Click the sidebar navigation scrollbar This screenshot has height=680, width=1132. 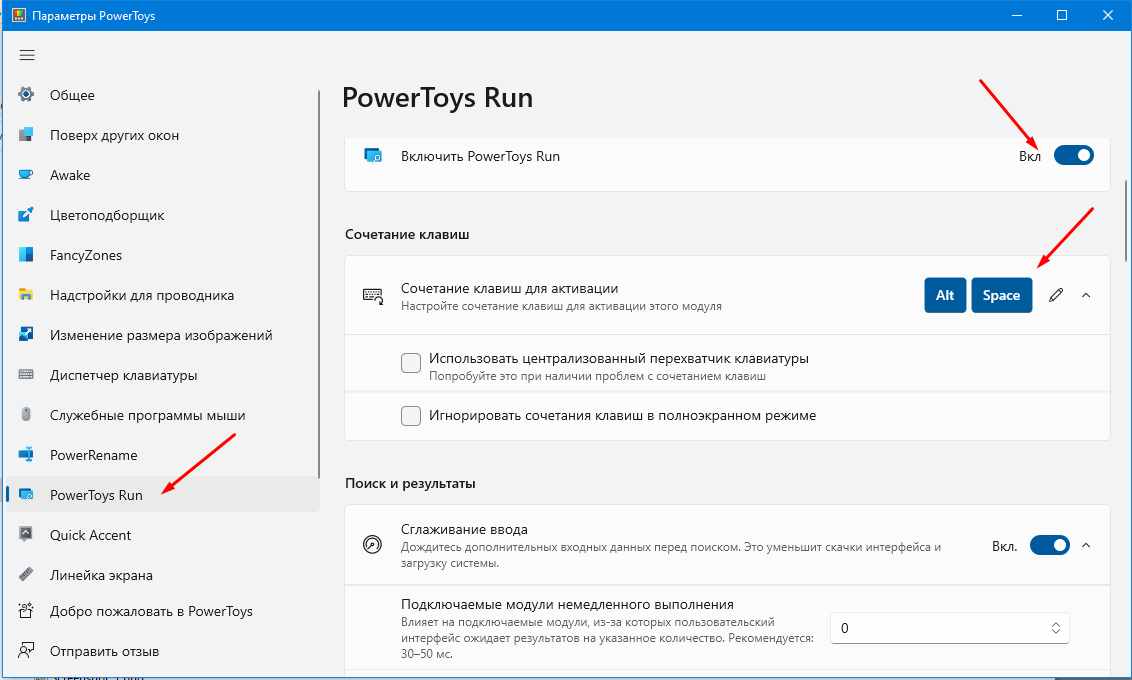pos(318,283)
